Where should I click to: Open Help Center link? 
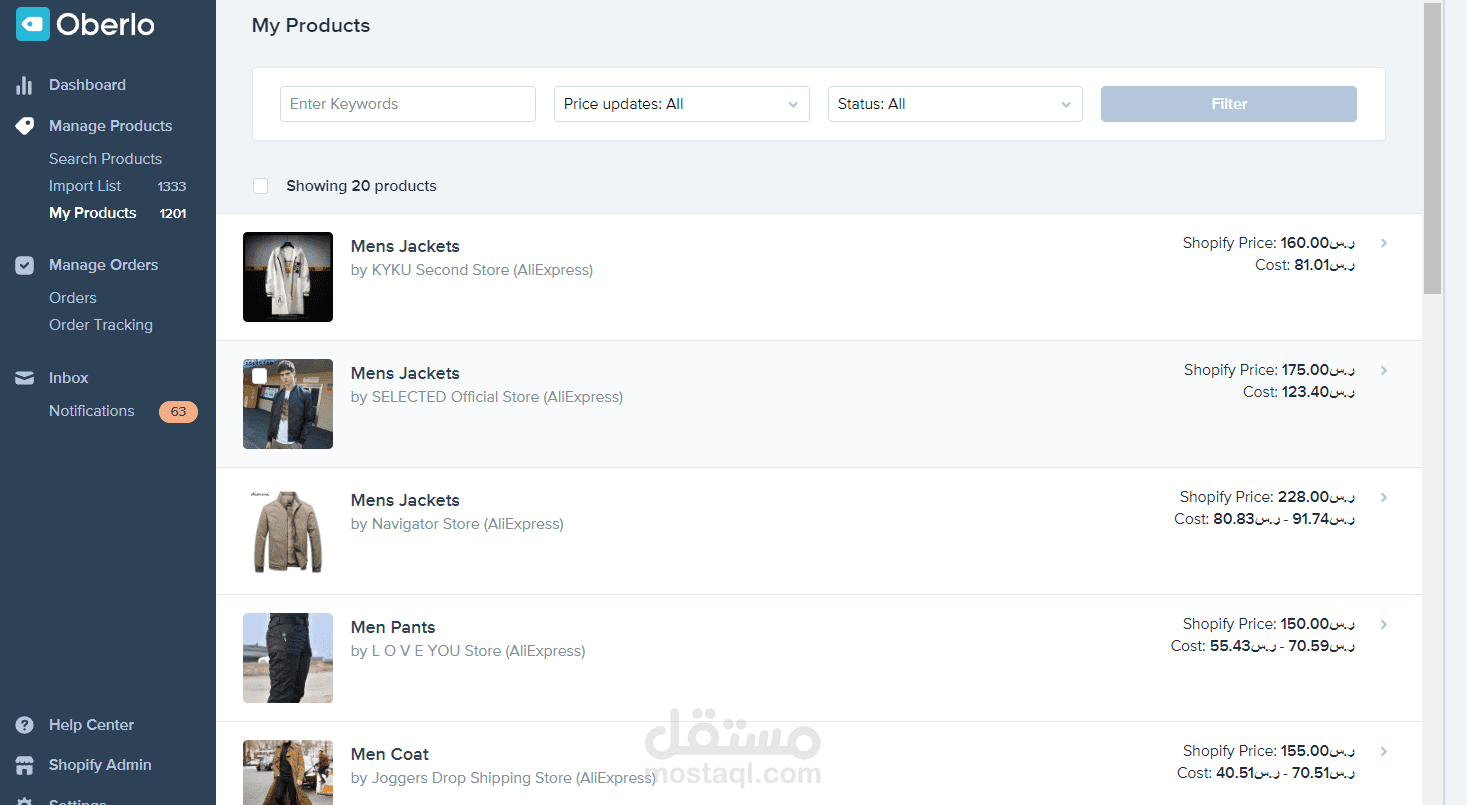[91, 725]
